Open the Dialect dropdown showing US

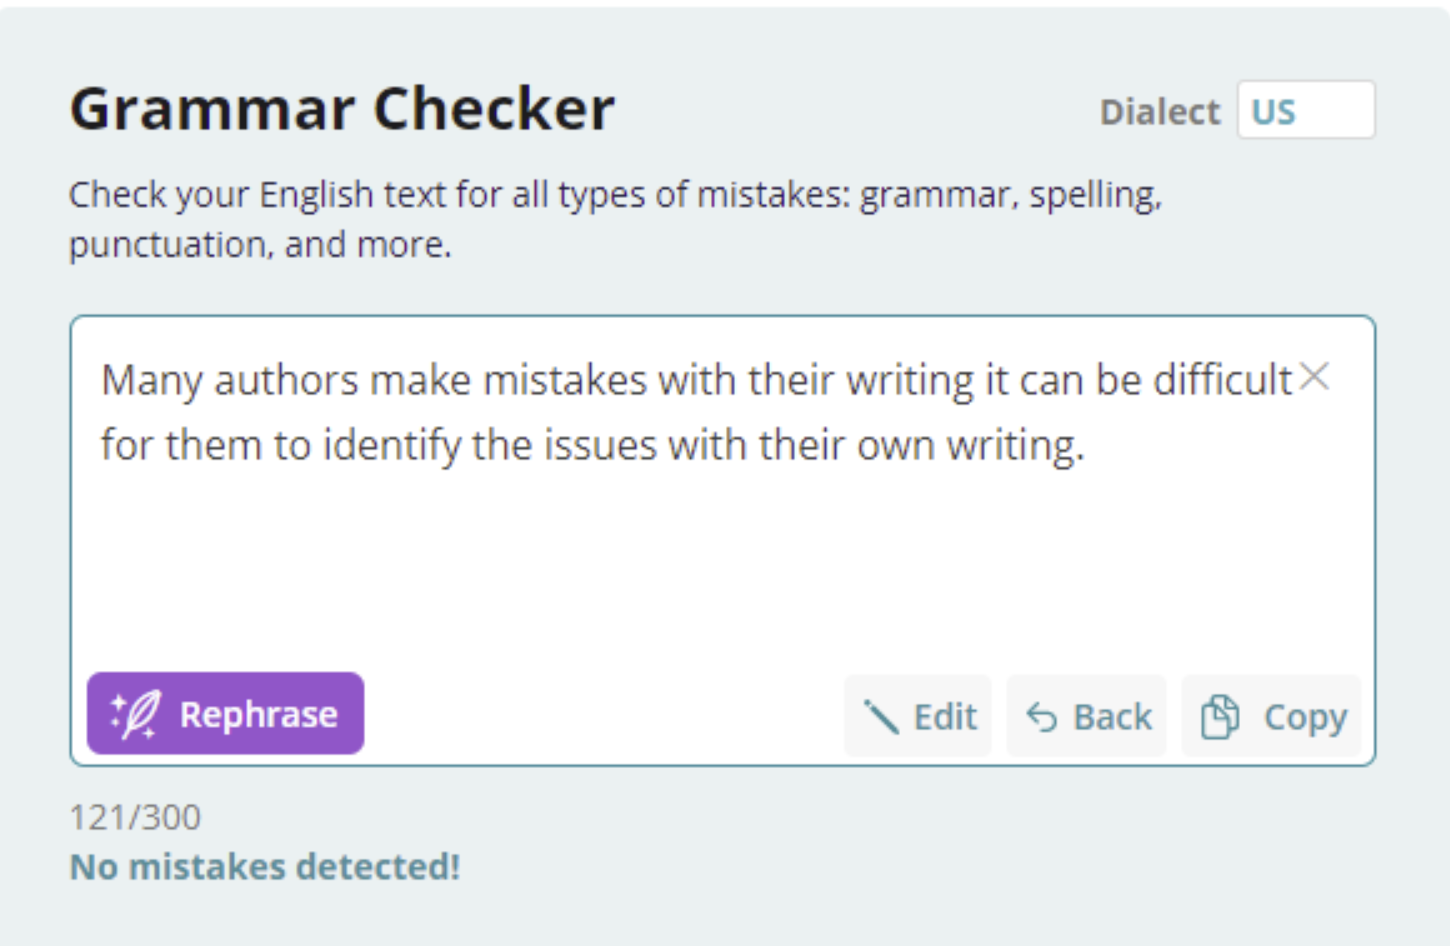pyautogui.click(x=1306, y=110)
